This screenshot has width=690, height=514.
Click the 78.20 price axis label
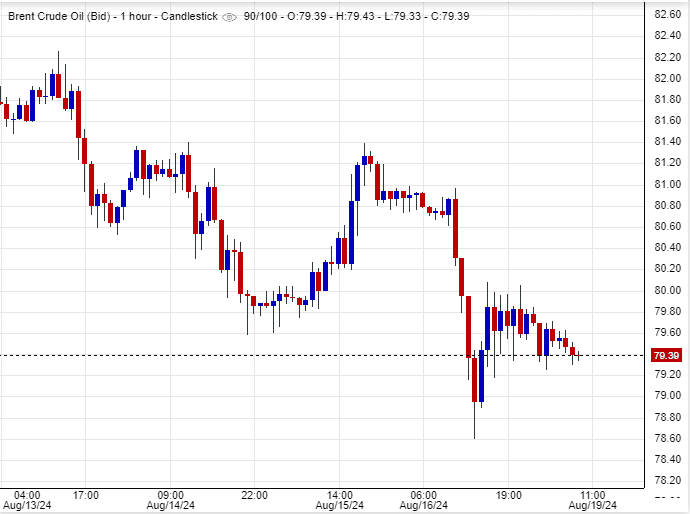point(667,480)
